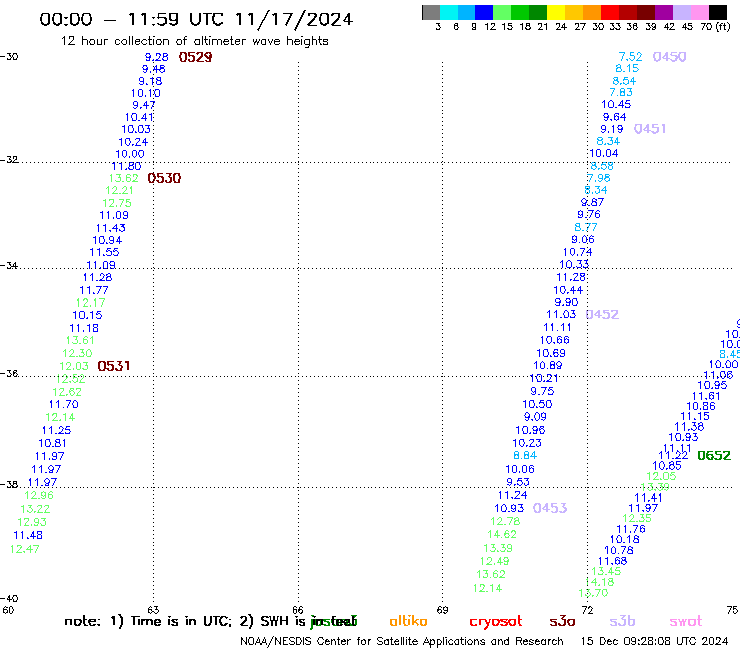This screenshot has height=650, width=740.
Task: Click the wave height value 10.74
Action: point(577,252)
